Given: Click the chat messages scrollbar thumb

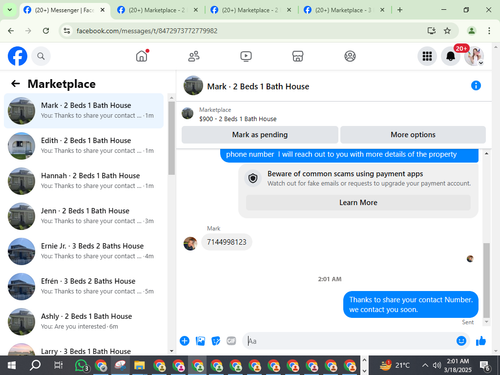Looking at the screenshot, I should point(487,280).
